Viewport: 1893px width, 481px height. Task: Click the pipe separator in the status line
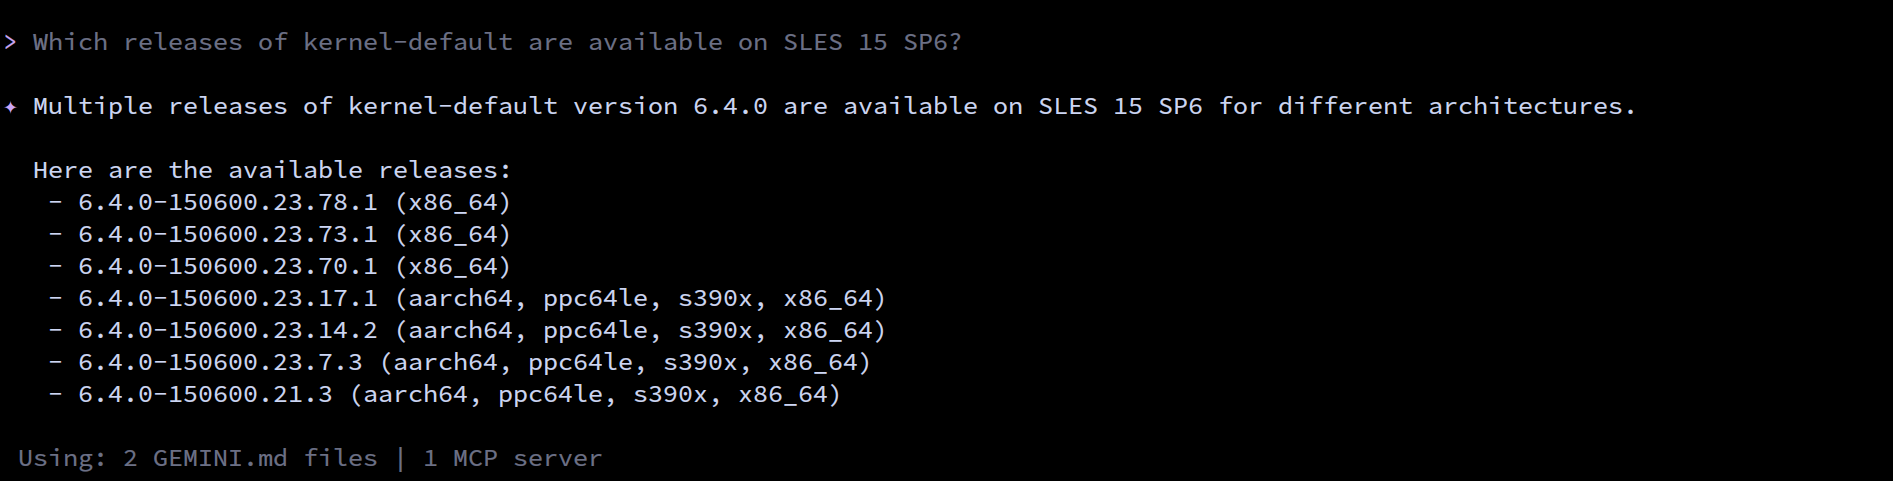point(400,458)
